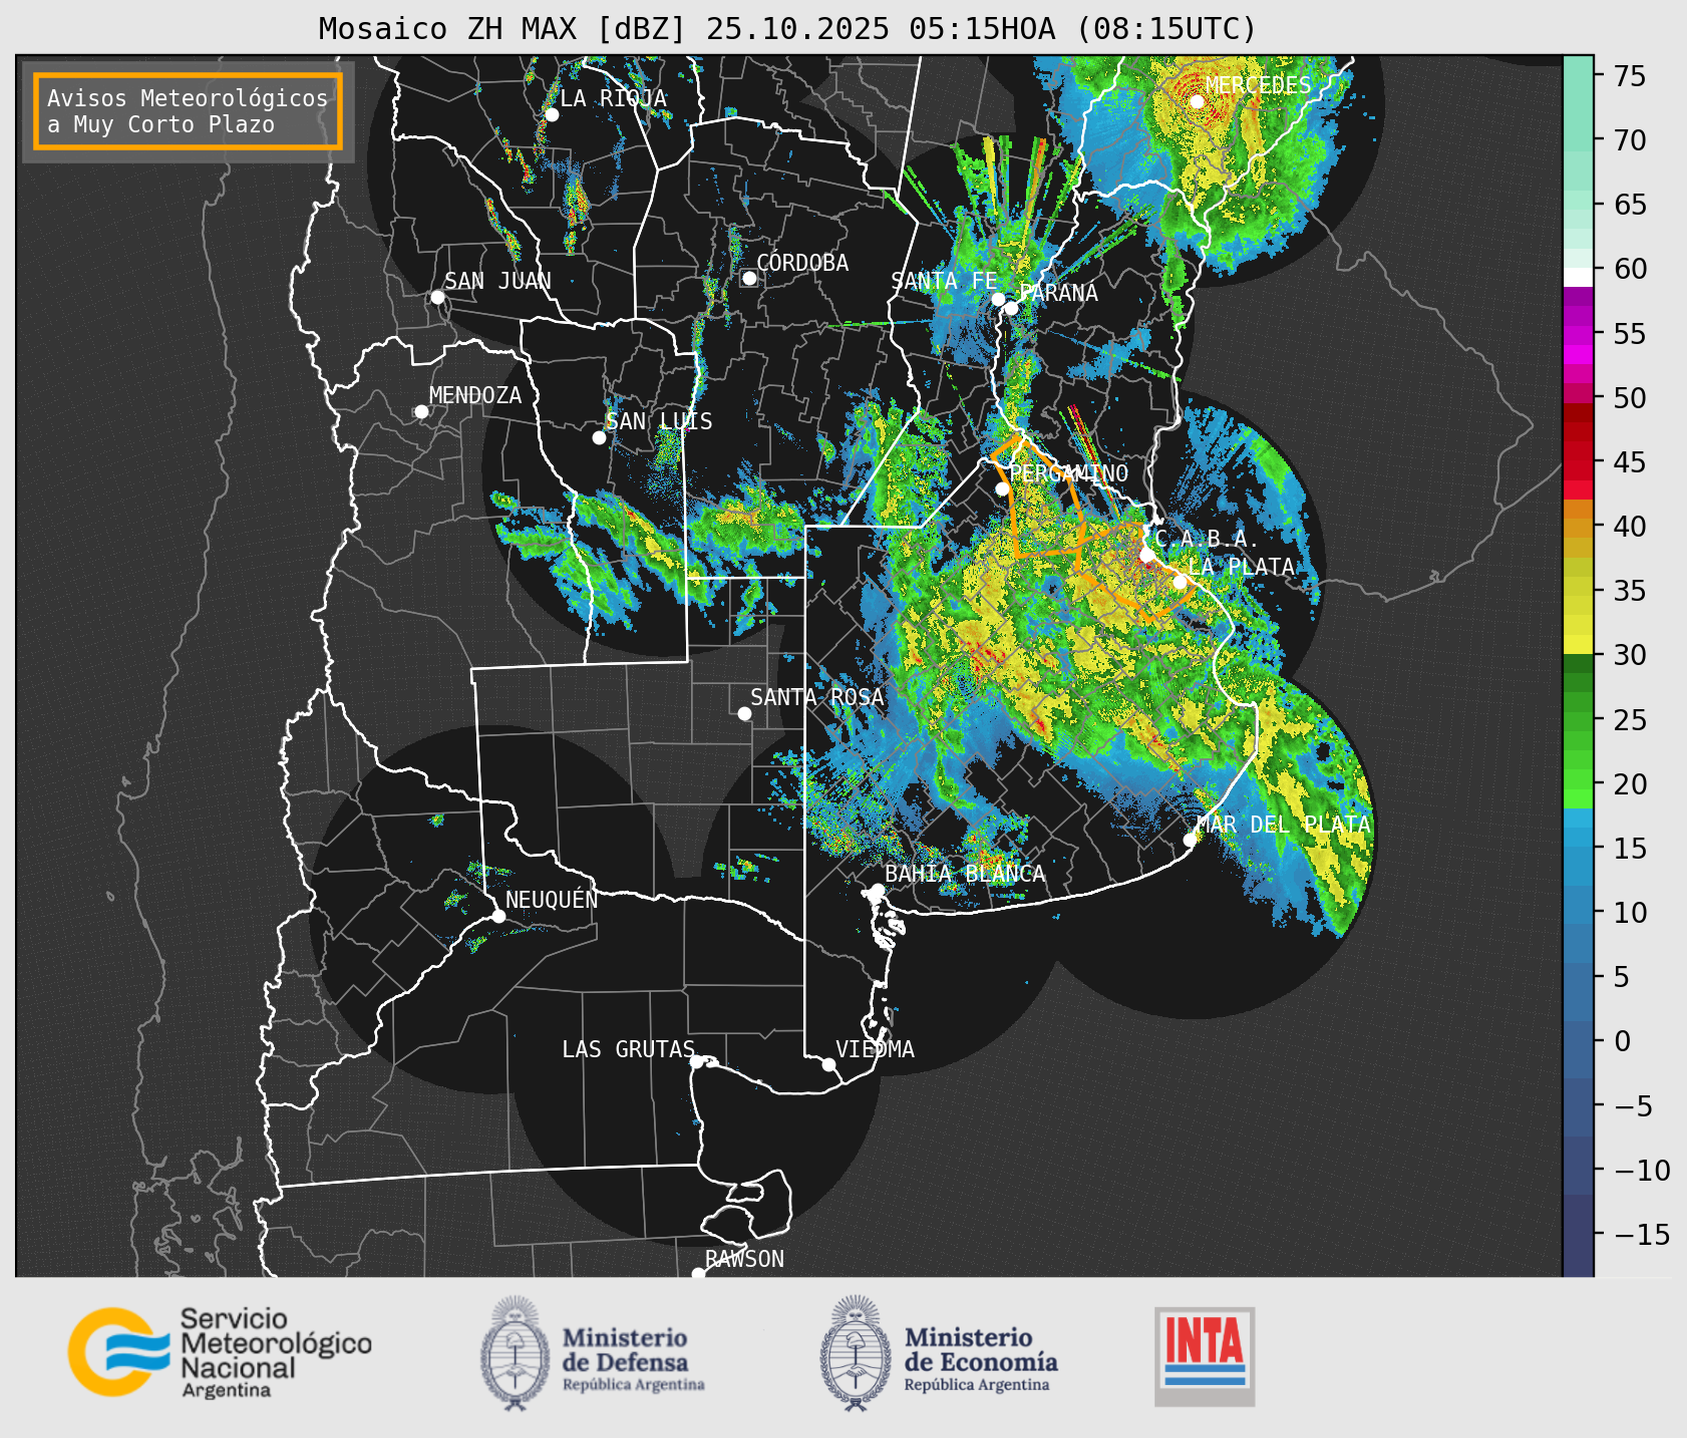Click the Pergamino city marker dot
Image resolution: width=1687 pixels, height=1438 pixels.
pos(1002,489)
